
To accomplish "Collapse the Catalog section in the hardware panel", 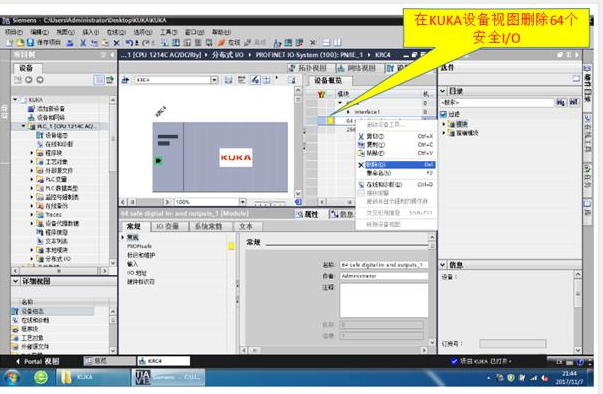I will 443,91.
